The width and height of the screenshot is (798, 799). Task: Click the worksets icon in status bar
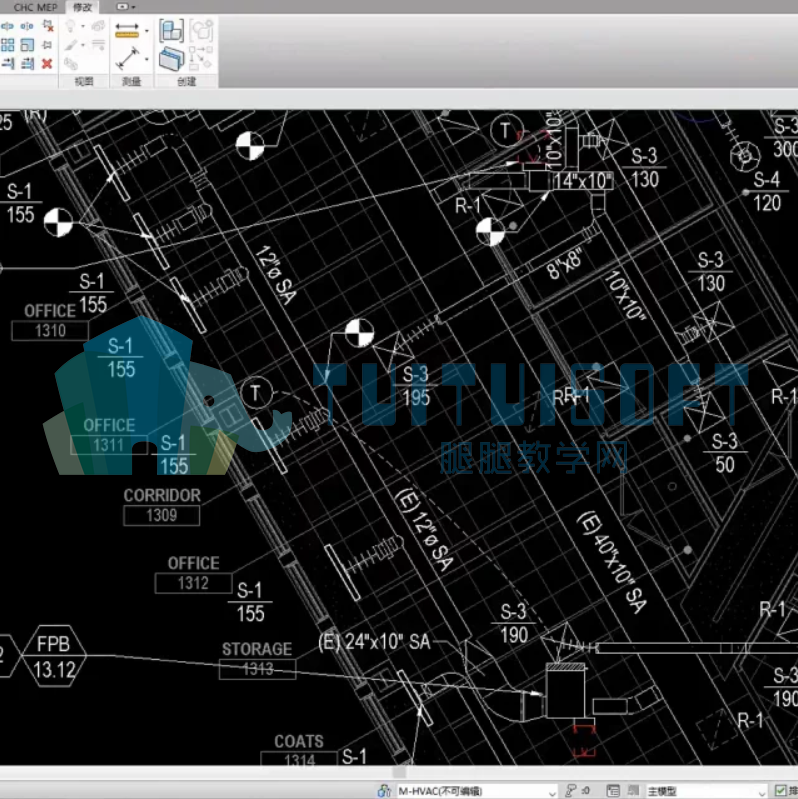[x=384, y=791]
